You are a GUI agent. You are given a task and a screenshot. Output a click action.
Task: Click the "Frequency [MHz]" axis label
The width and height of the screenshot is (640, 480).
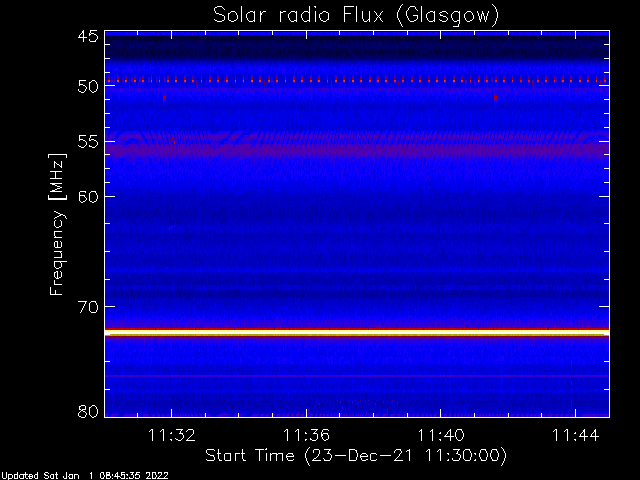pos(57,224)
